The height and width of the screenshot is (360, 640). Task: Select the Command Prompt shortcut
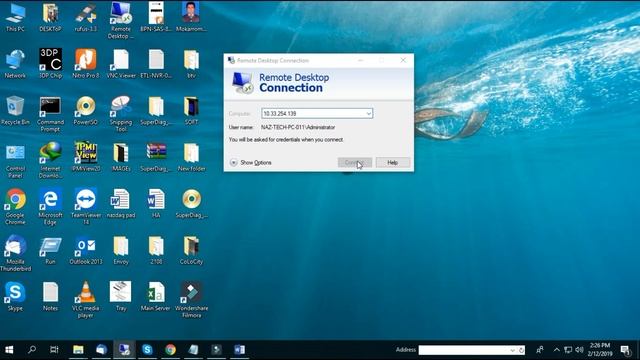(x=50, y=114)
